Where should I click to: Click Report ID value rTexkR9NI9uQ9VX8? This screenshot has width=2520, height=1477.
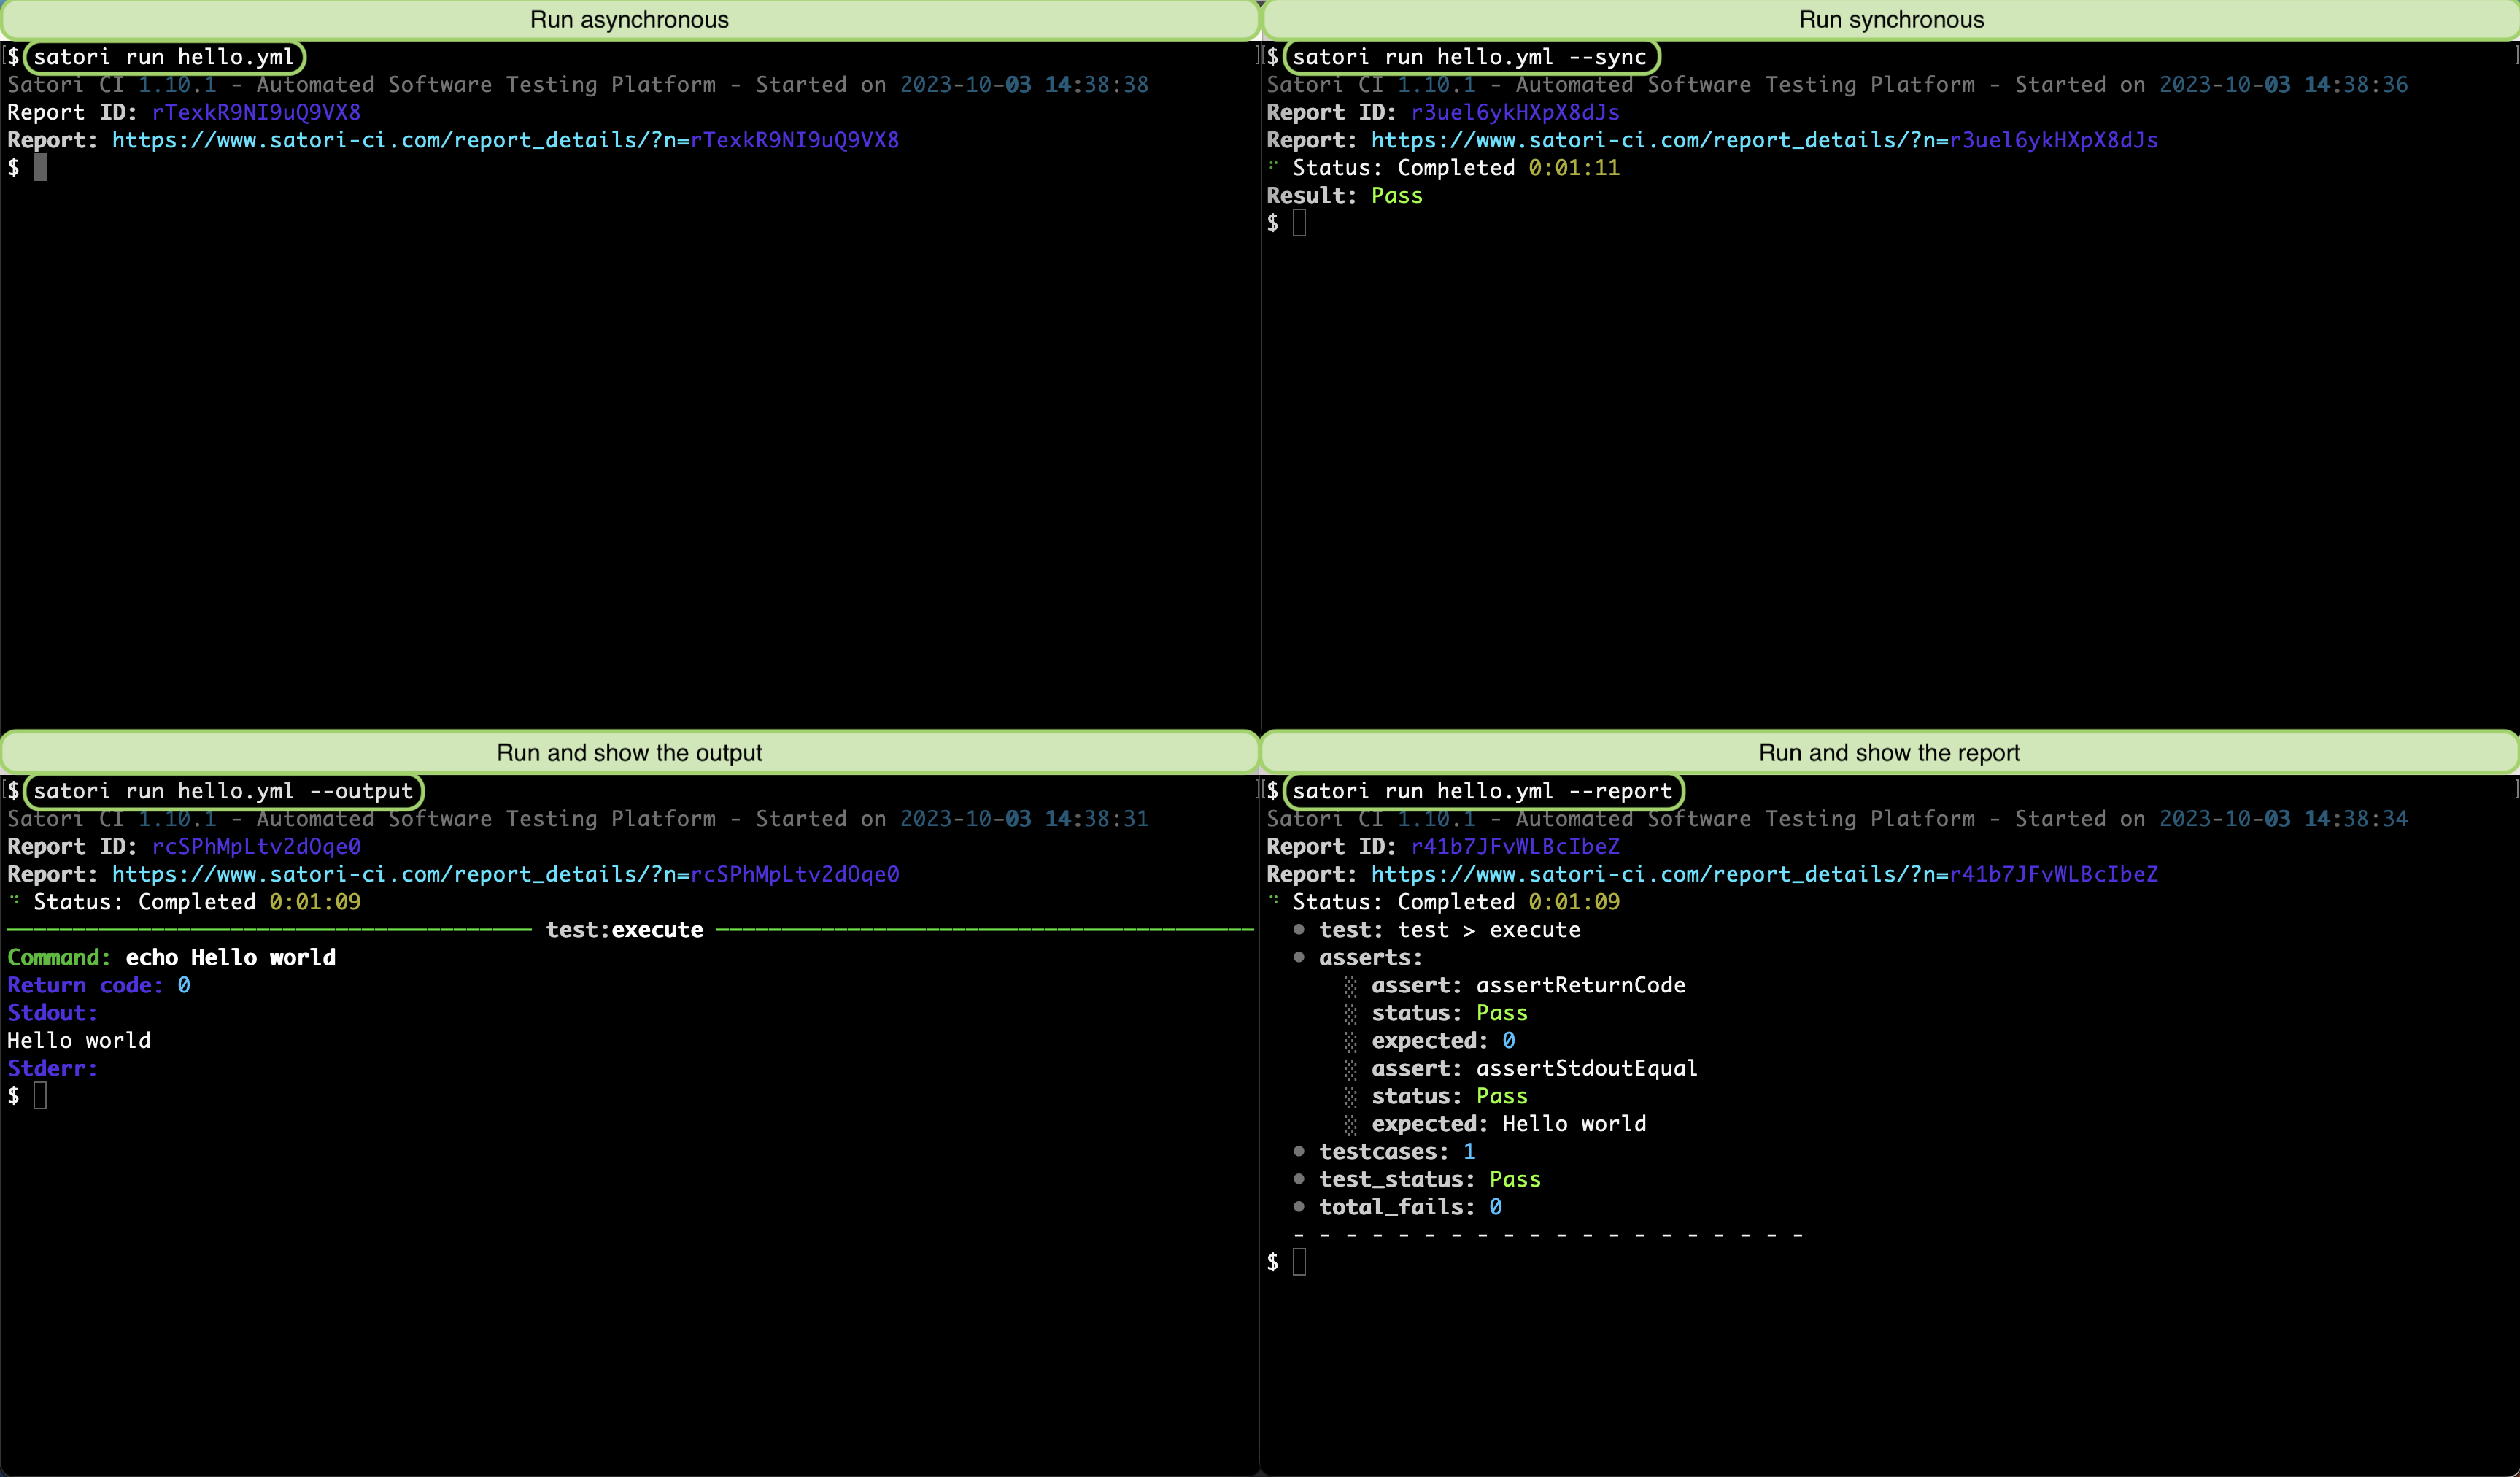click(x=256, y=112)
